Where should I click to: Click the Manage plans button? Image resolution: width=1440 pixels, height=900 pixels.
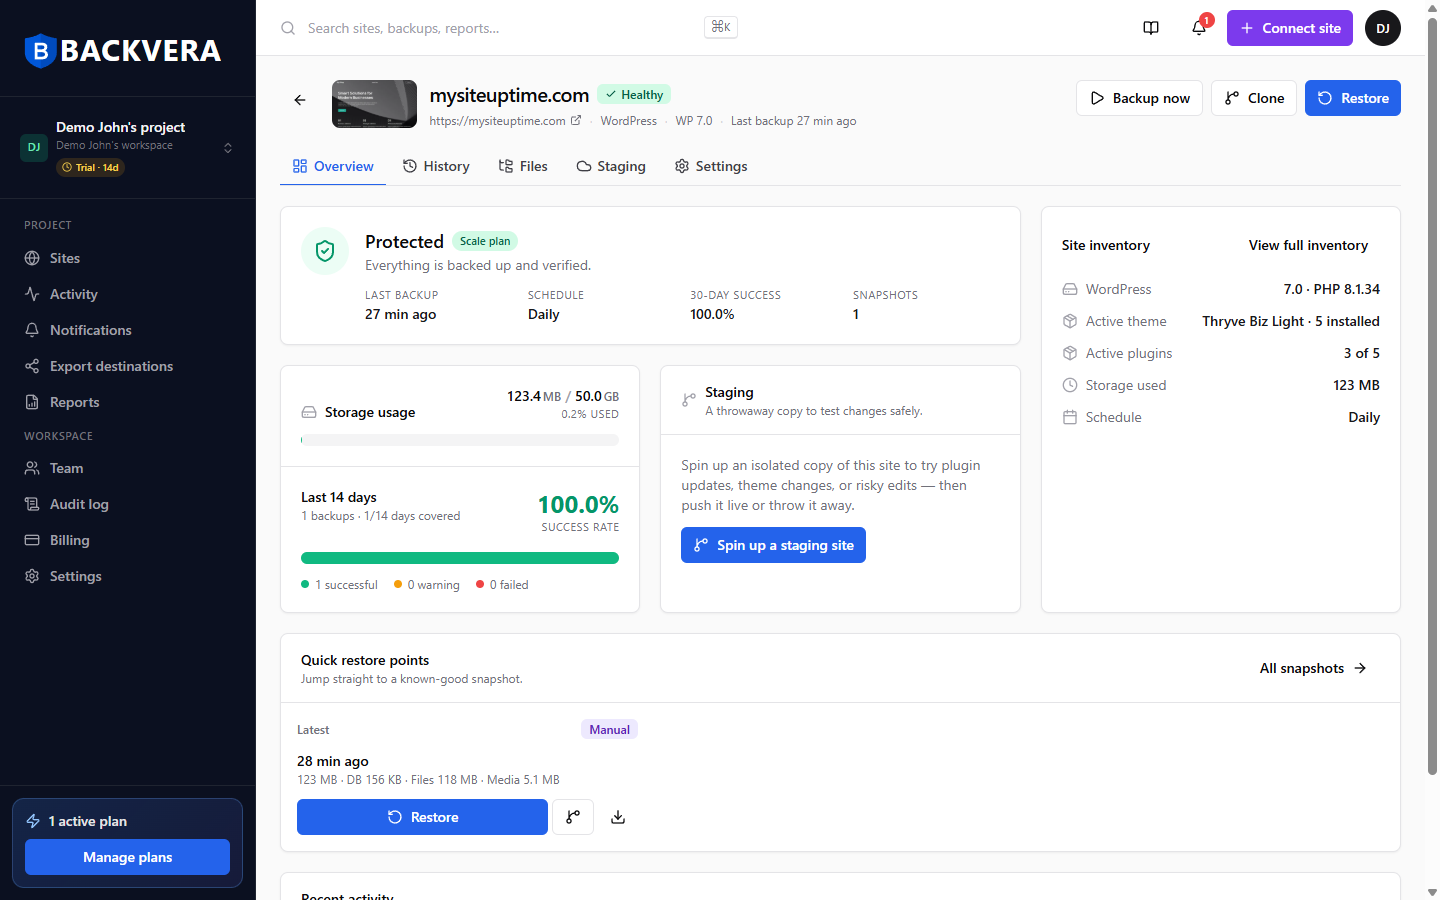127,857
